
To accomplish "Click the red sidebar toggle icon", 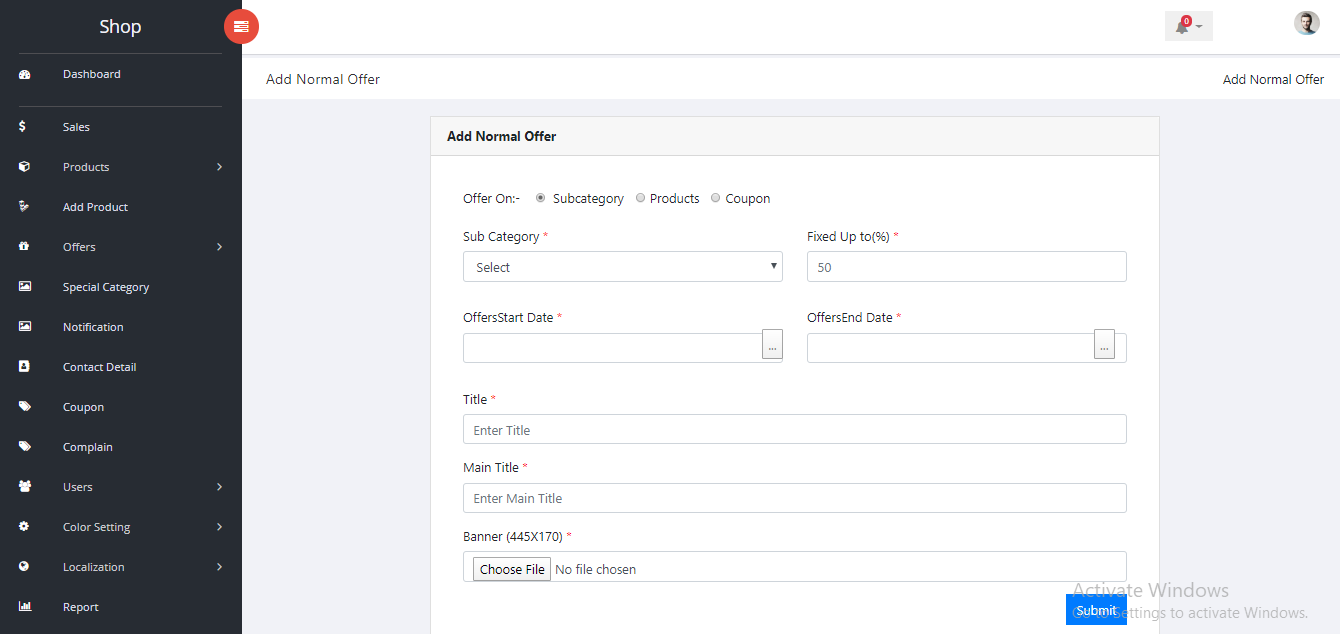I will (x=241, y=27).
